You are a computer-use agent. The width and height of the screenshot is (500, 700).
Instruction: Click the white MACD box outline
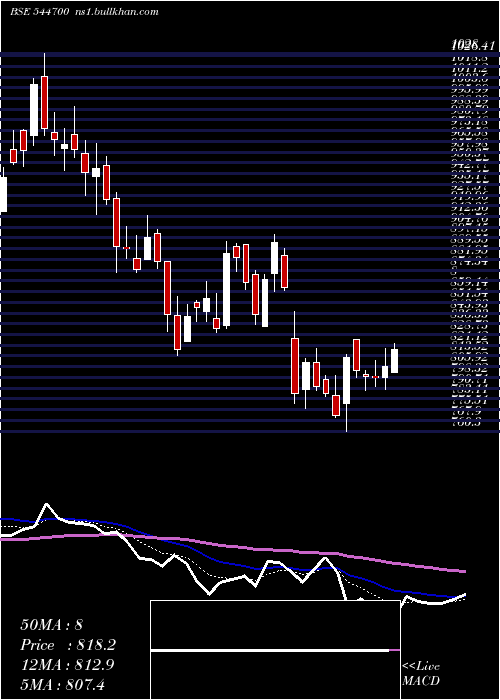click(275, 650)
